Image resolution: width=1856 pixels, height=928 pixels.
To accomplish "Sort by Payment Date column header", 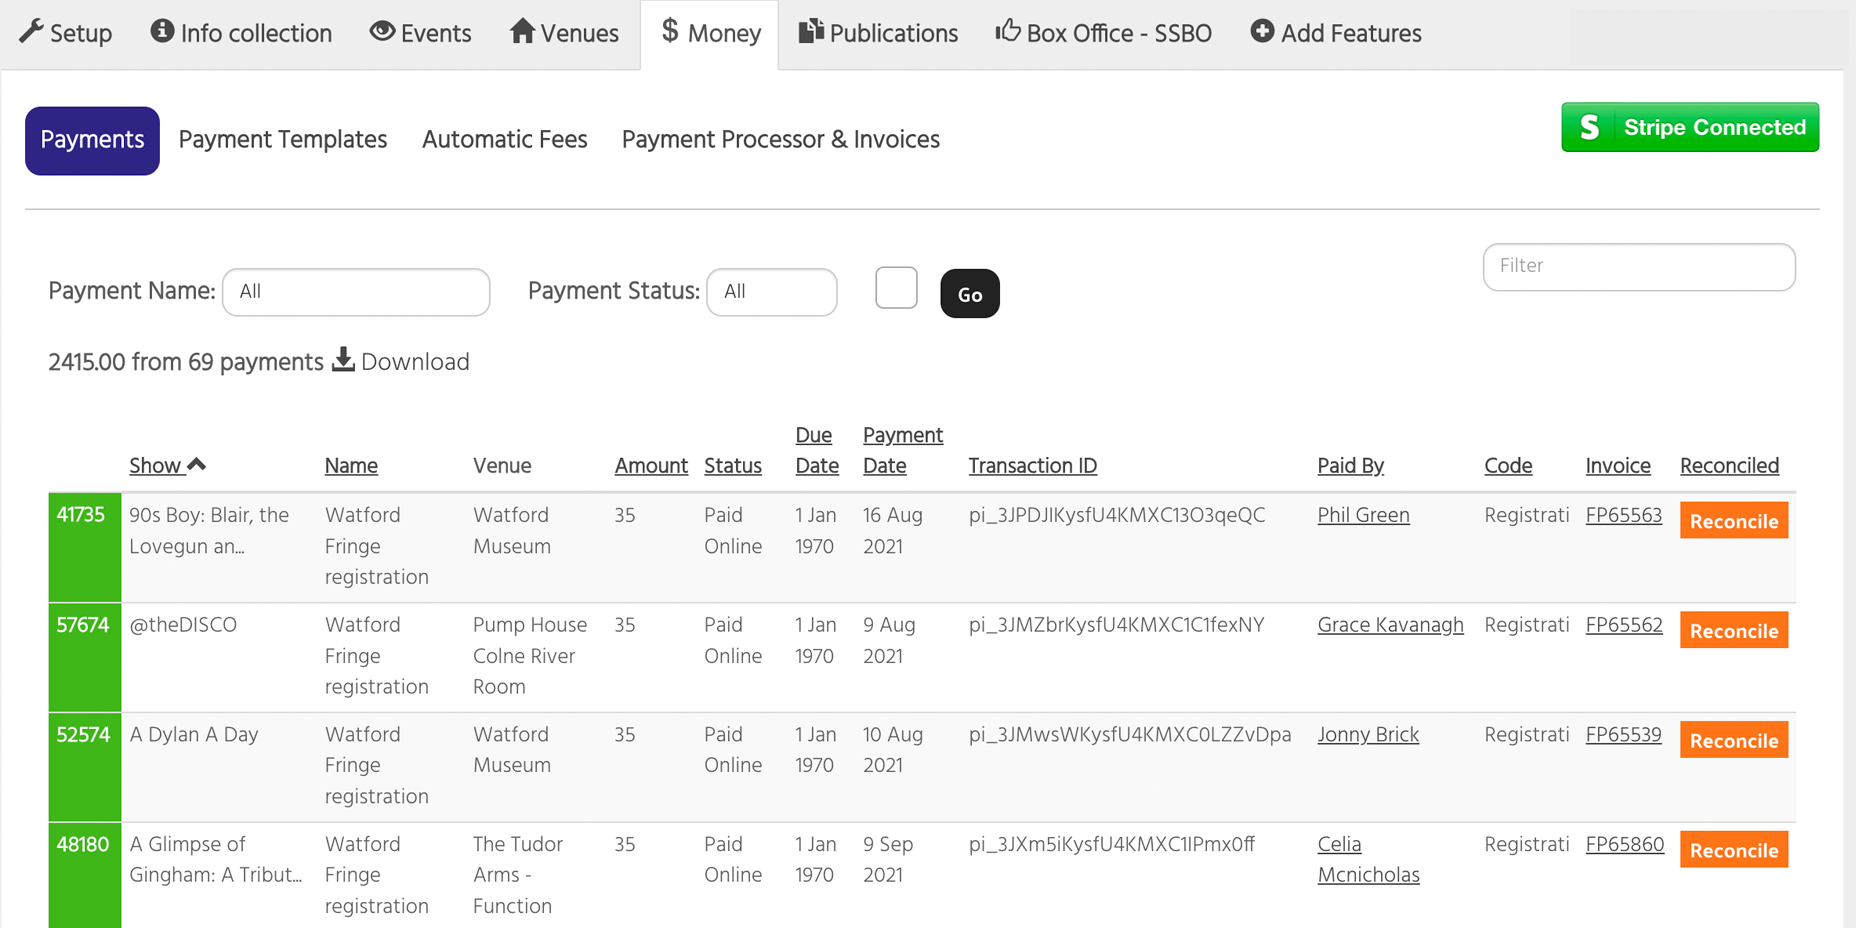I will pos(903,450).
